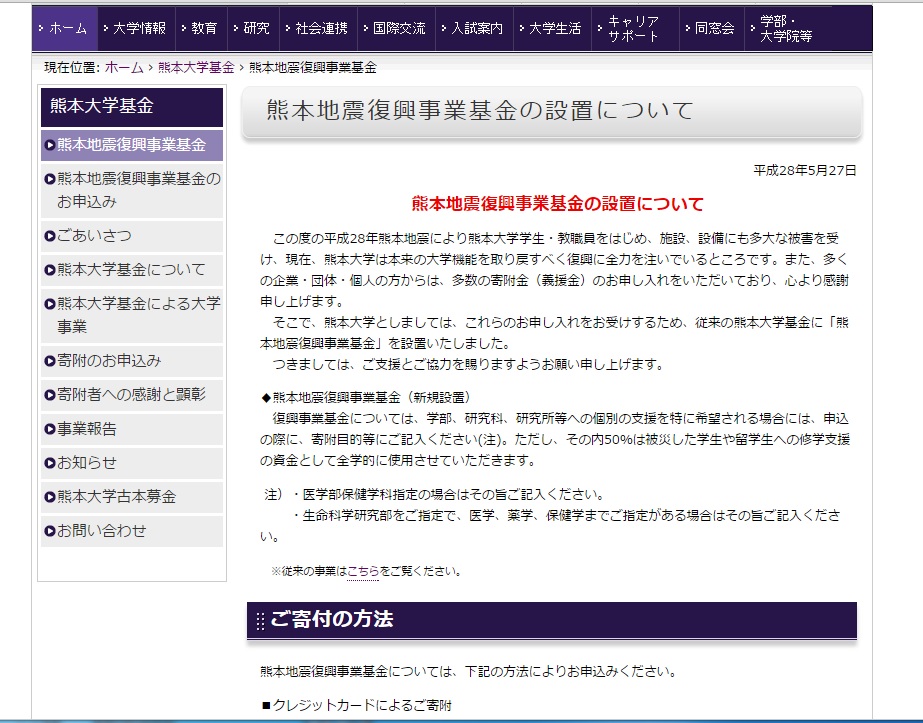923x723 pixels.
Task: Select 同窓会 in the top menu
Action: [x=712, y=28]
